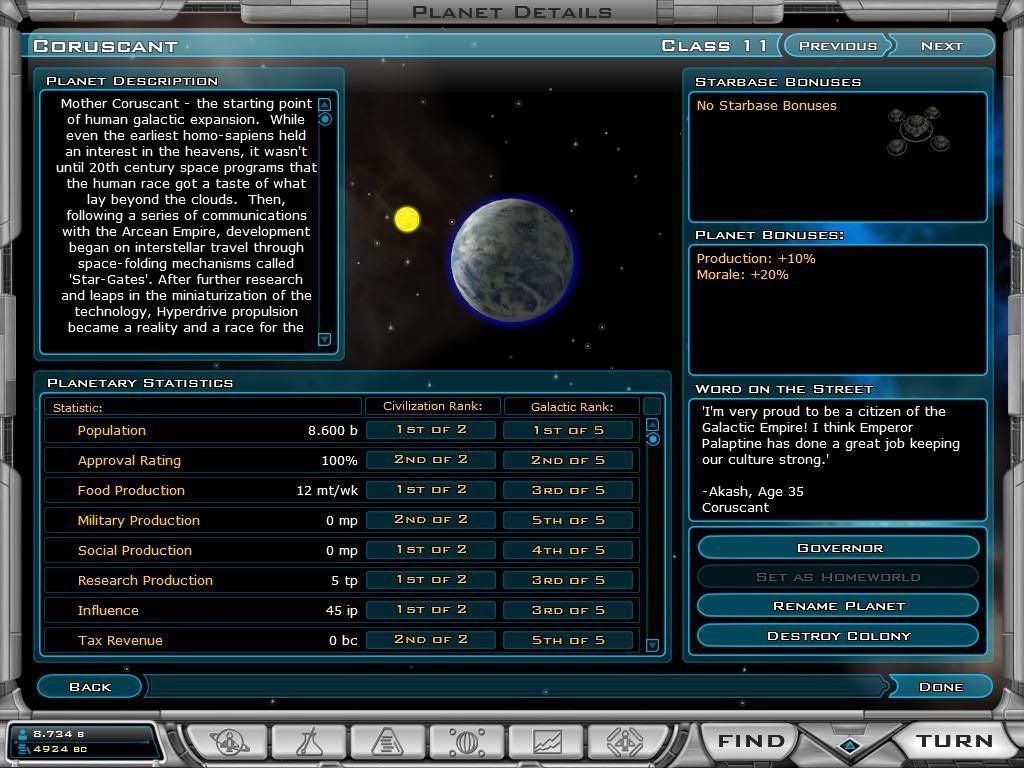1024x768 pixels.
Task: Click Social Production galactic rank '4th of 5'
Action: coord(568,550)
